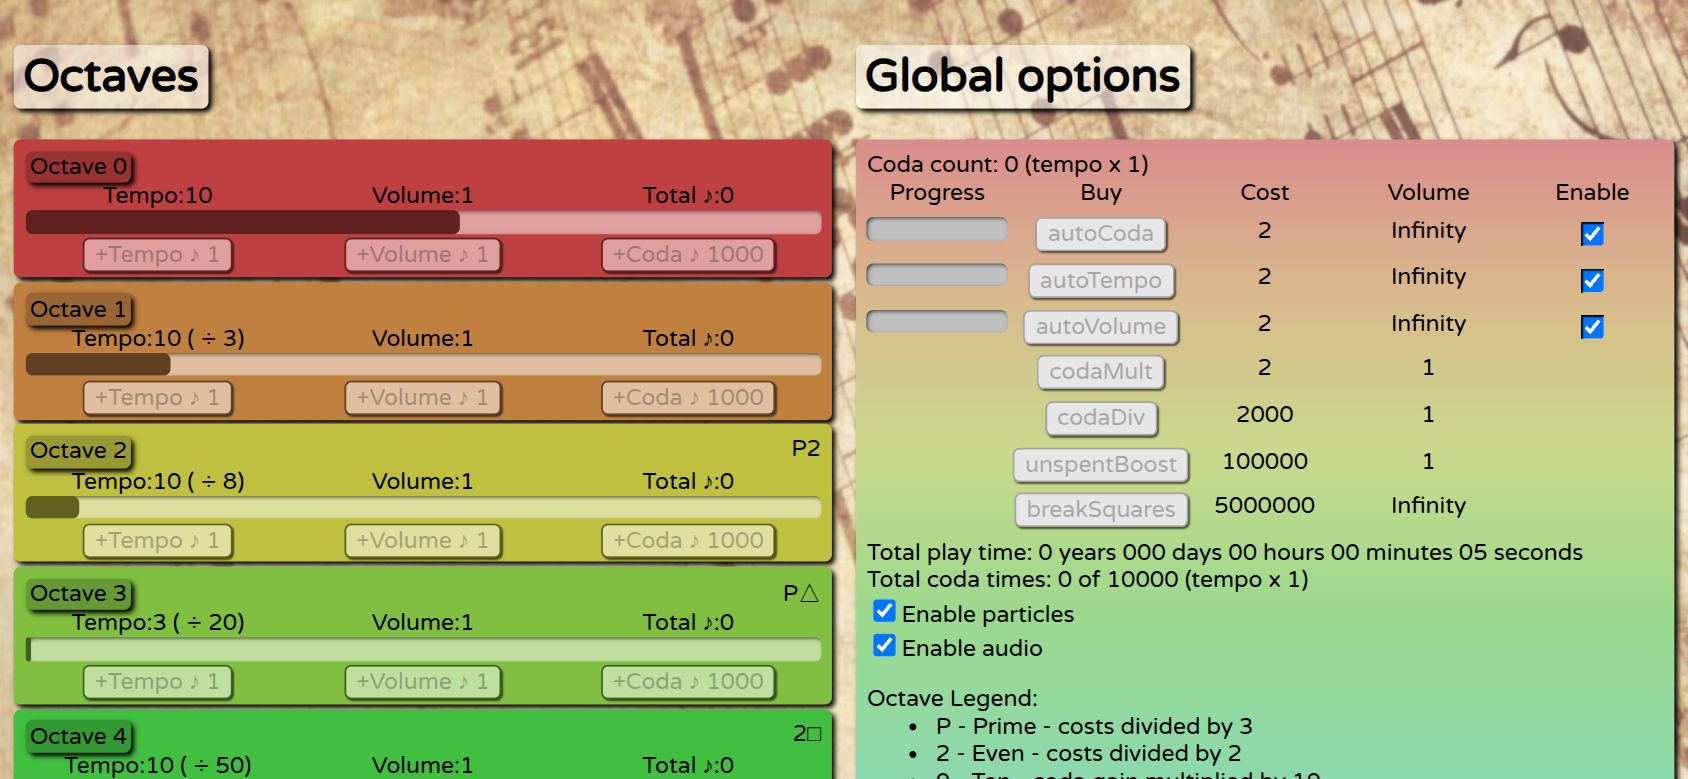
Task: Uncheck Enable particles
Action: pos(884,611)
